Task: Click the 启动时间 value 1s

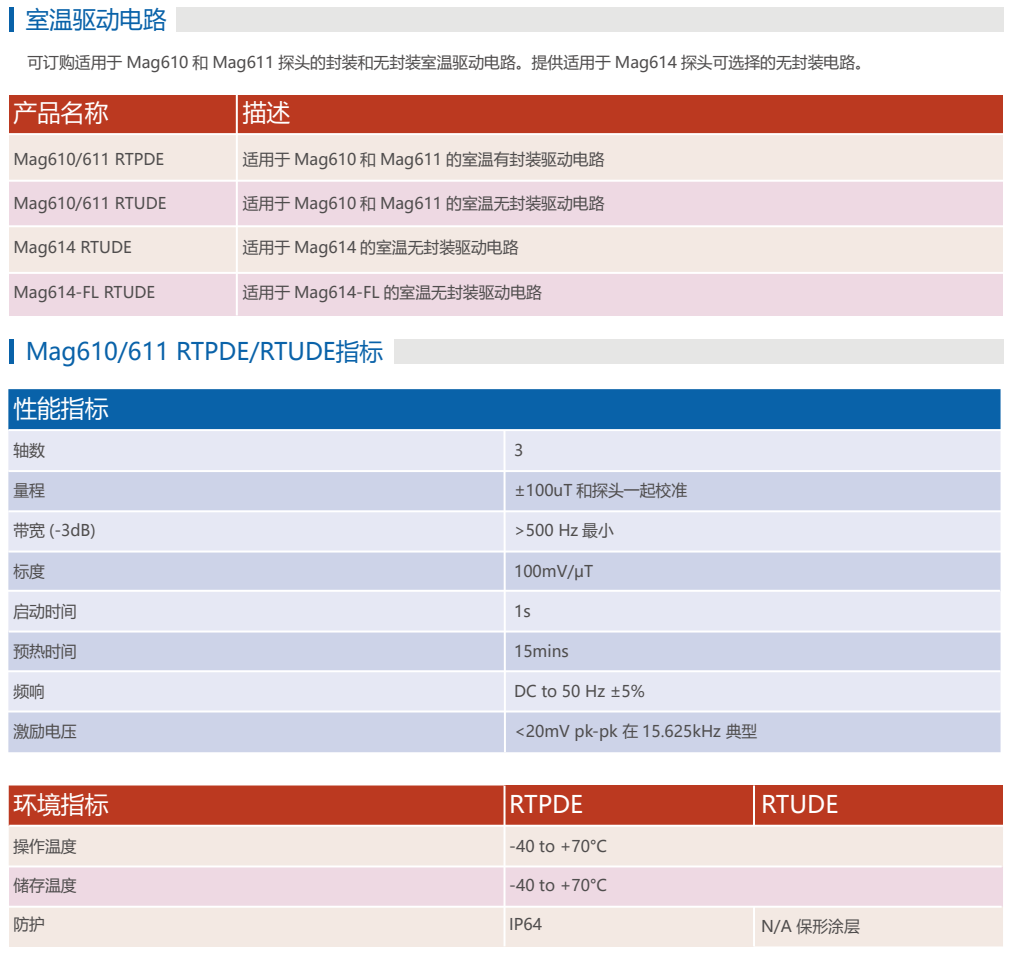Action: coord(522,611)
